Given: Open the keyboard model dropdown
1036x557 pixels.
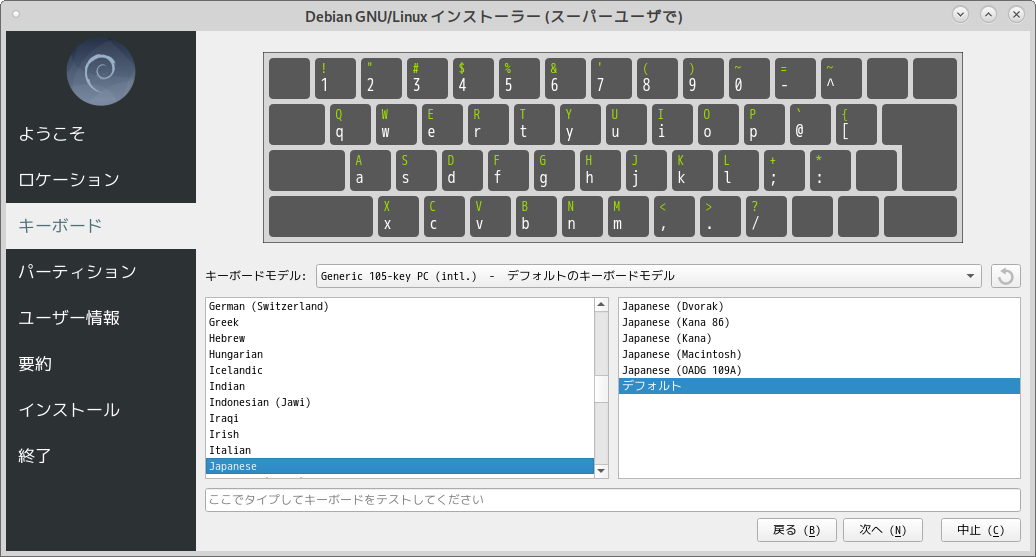Looking at the screenshot, I should pos(649,276).
